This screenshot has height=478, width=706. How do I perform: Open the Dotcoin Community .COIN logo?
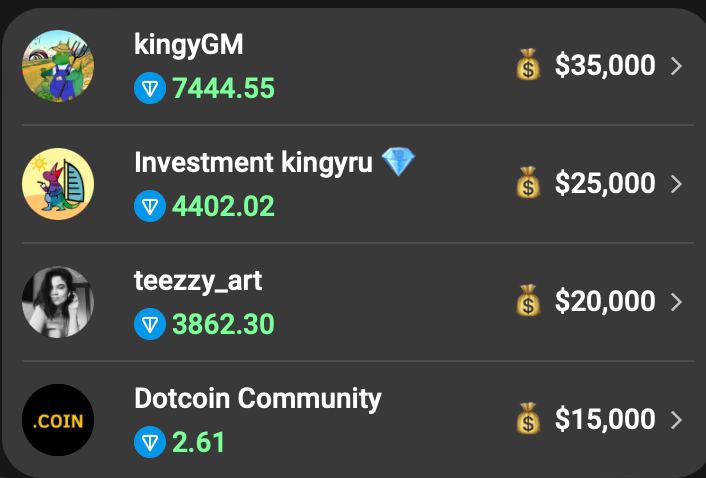pyautogui.click(x=58, y=420)
